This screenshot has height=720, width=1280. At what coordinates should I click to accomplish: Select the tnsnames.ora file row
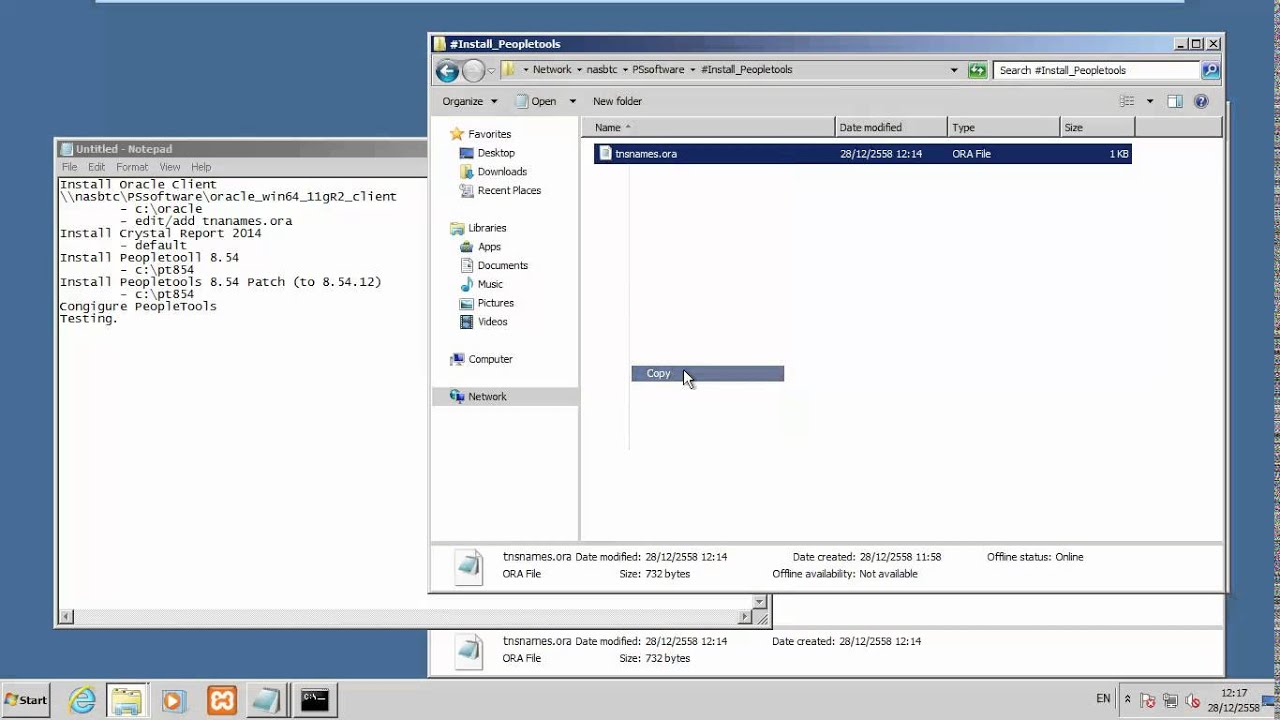pos(862,154)
